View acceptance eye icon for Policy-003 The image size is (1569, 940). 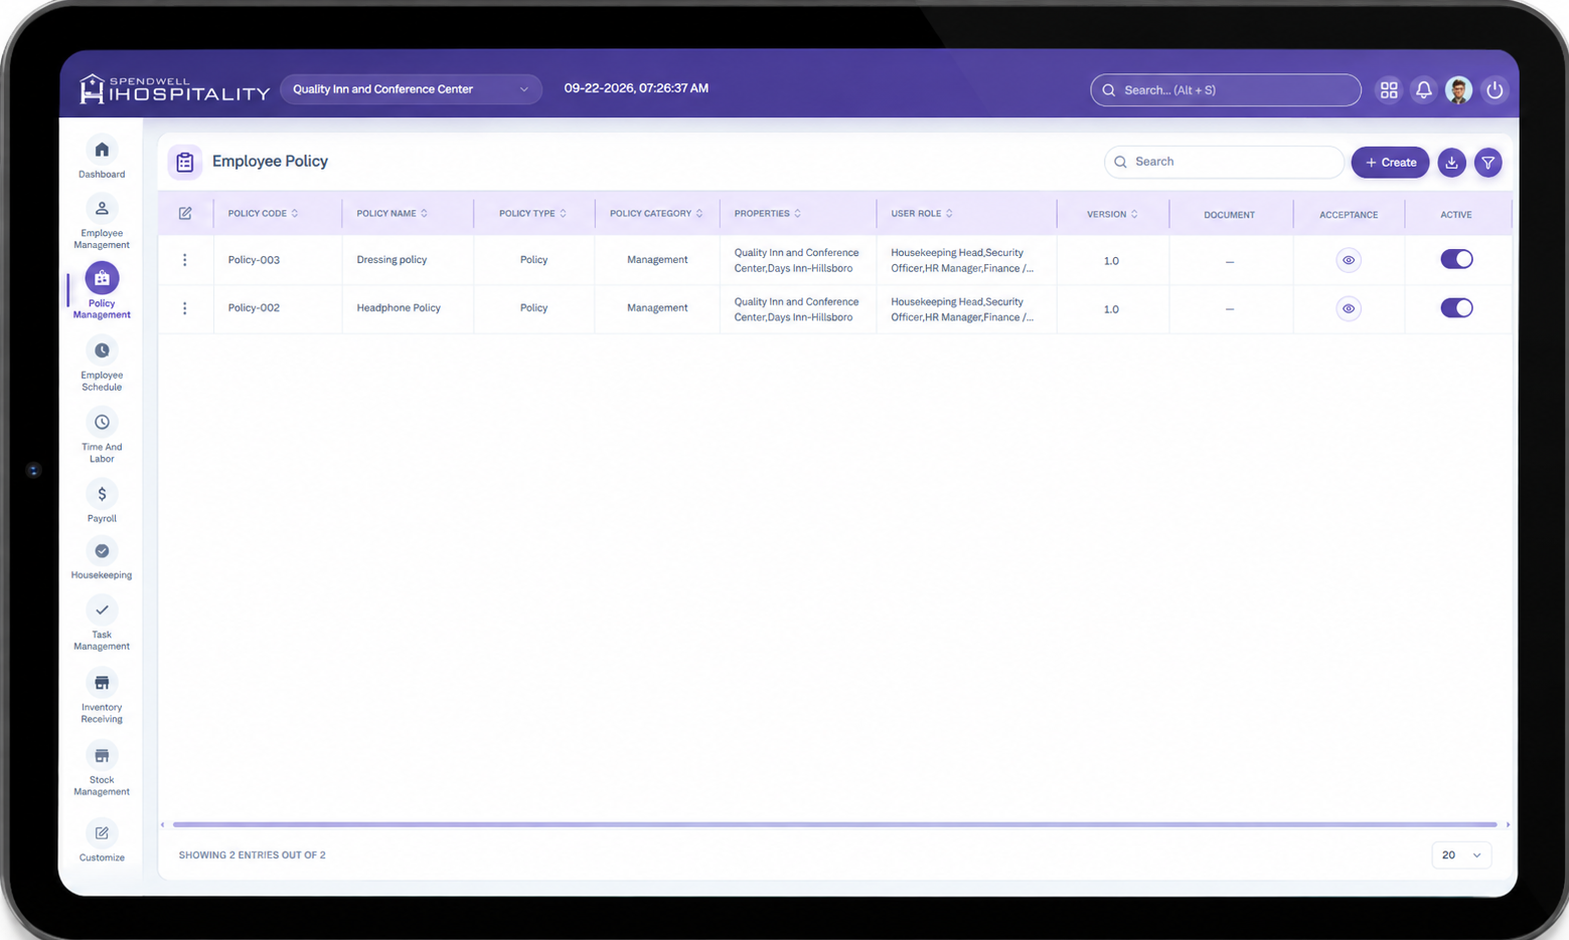[x=1348, y=260]
